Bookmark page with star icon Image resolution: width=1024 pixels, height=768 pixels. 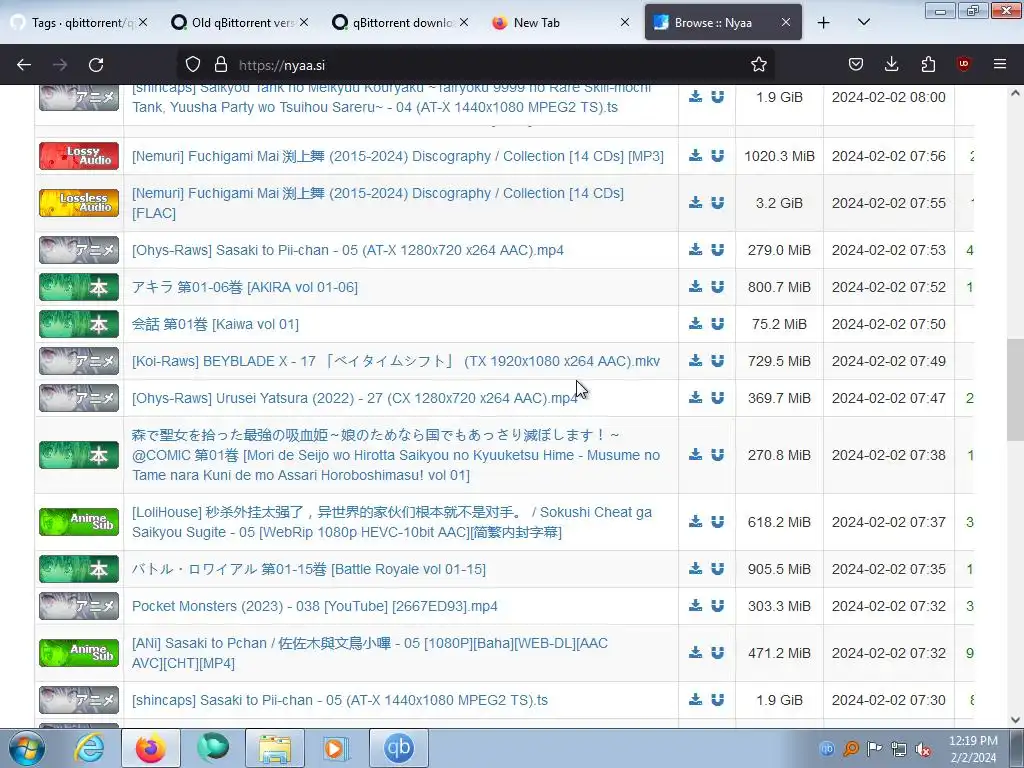758,65
